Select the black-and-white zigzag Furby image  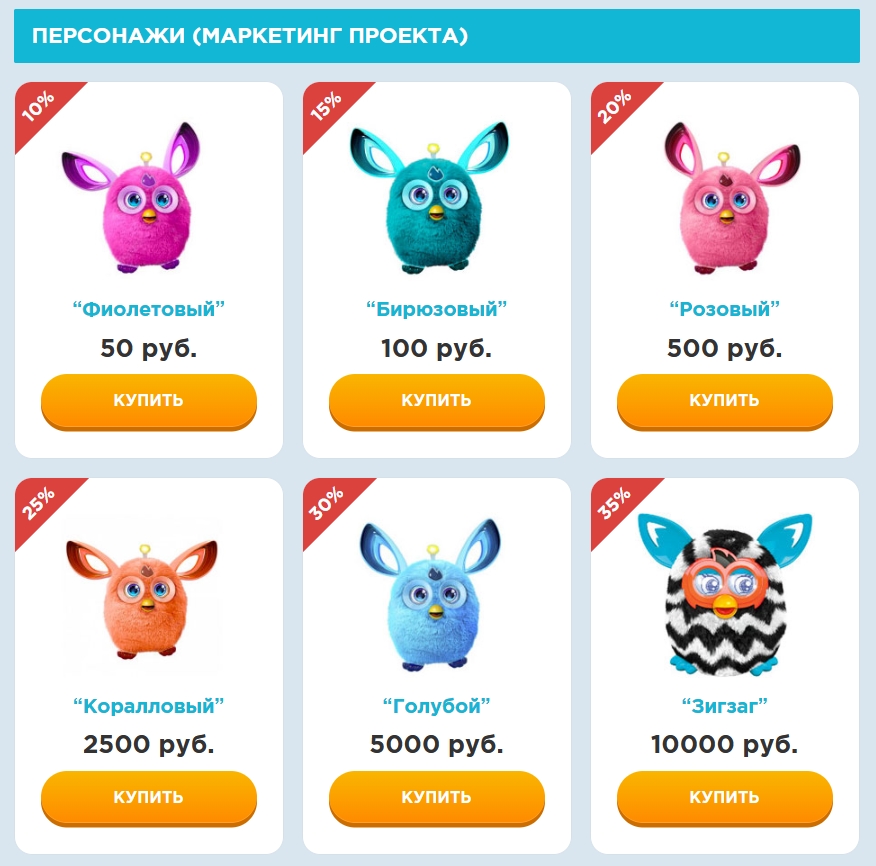[725, 594]
